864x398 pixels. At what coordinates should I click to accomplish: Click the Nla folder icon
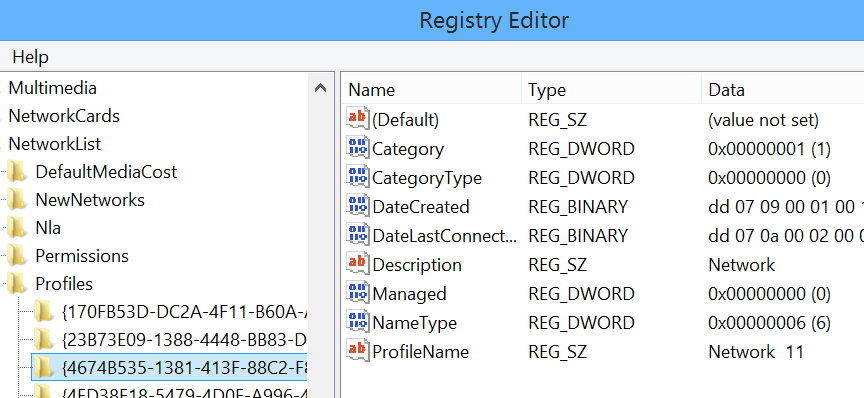[18, 228]
